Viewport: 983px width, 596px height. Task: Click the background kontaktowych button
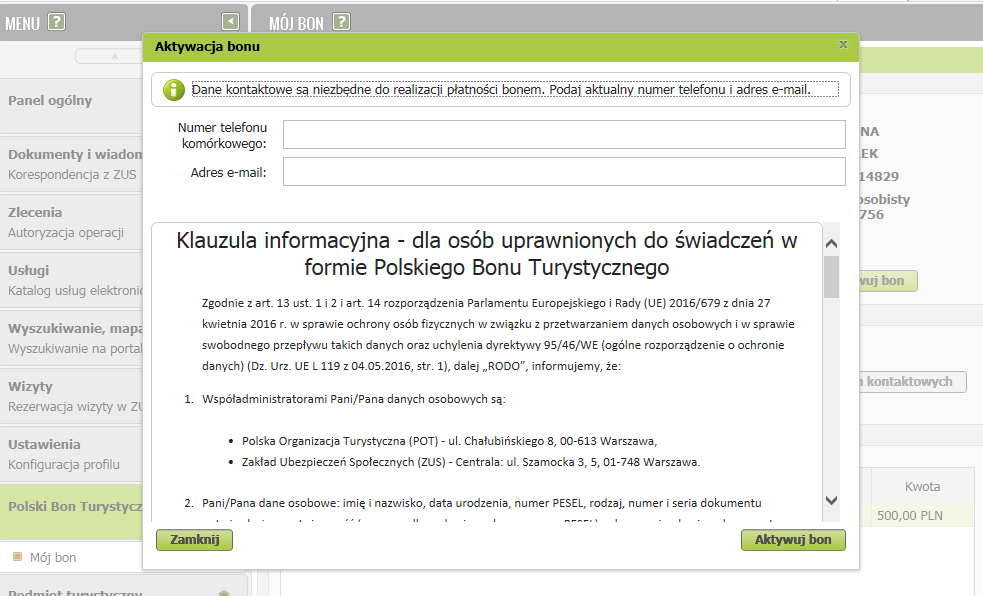912,382
